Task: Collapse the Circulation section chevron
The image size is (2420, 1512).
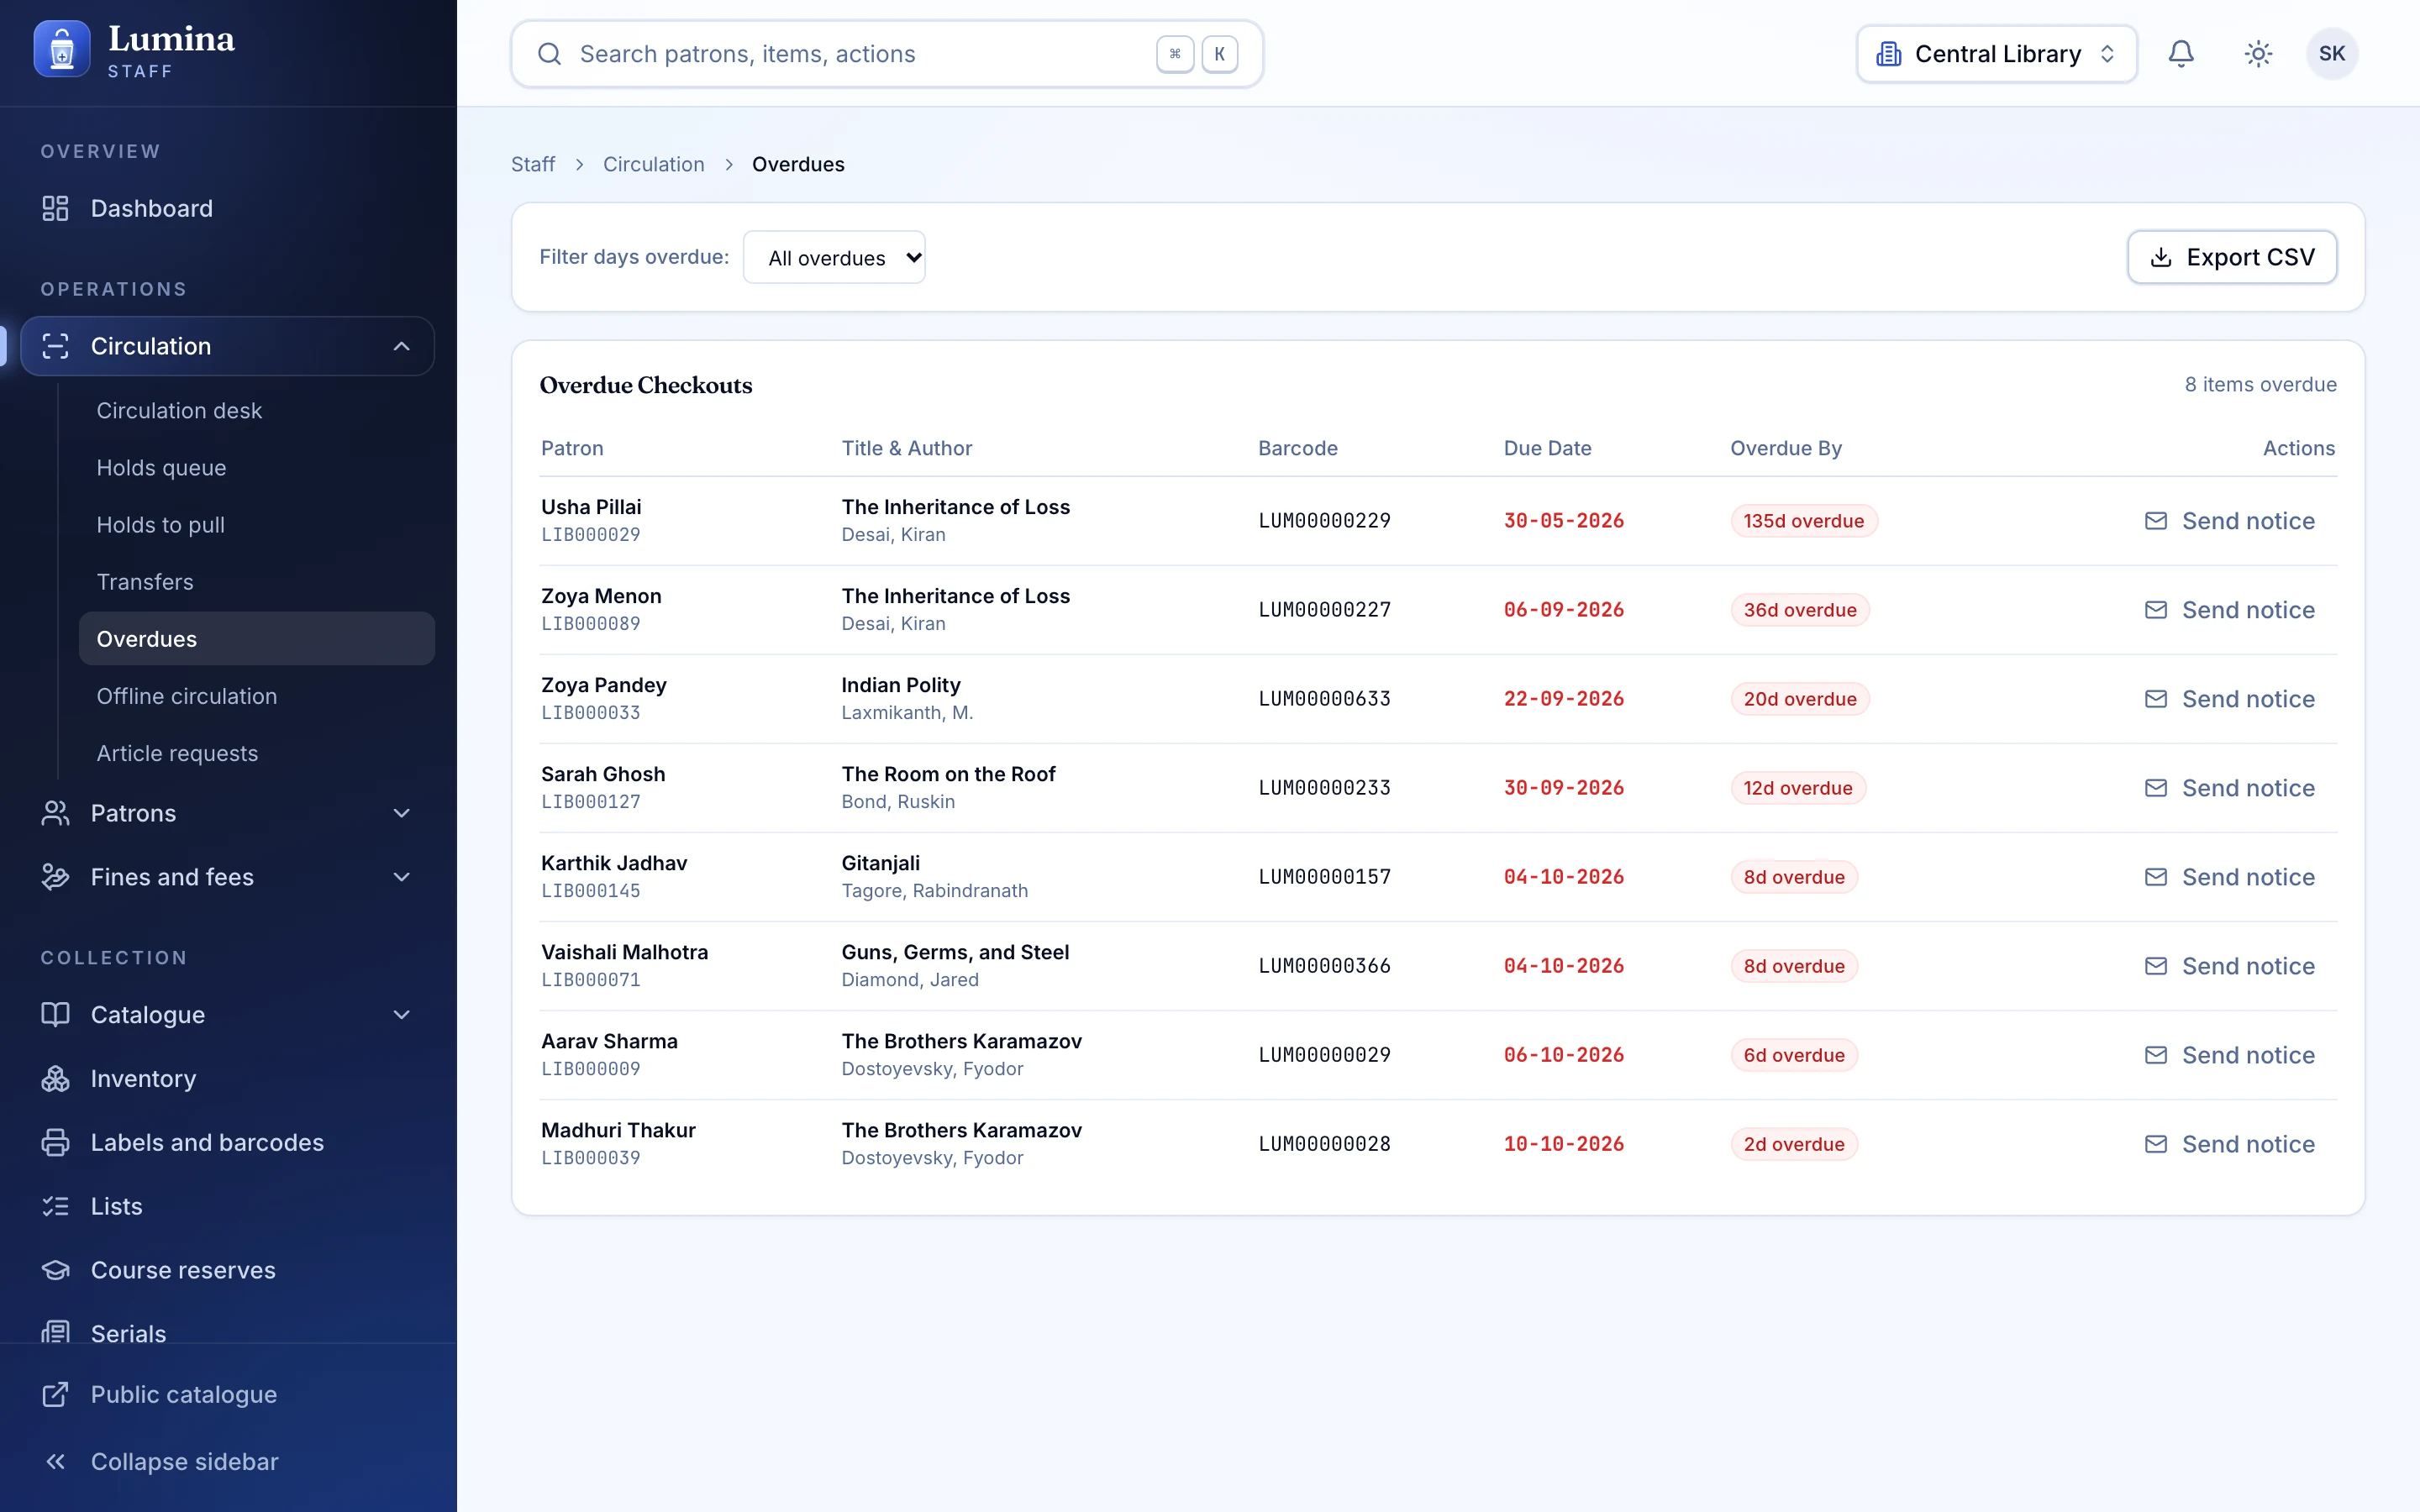Action: pos(401,346)
